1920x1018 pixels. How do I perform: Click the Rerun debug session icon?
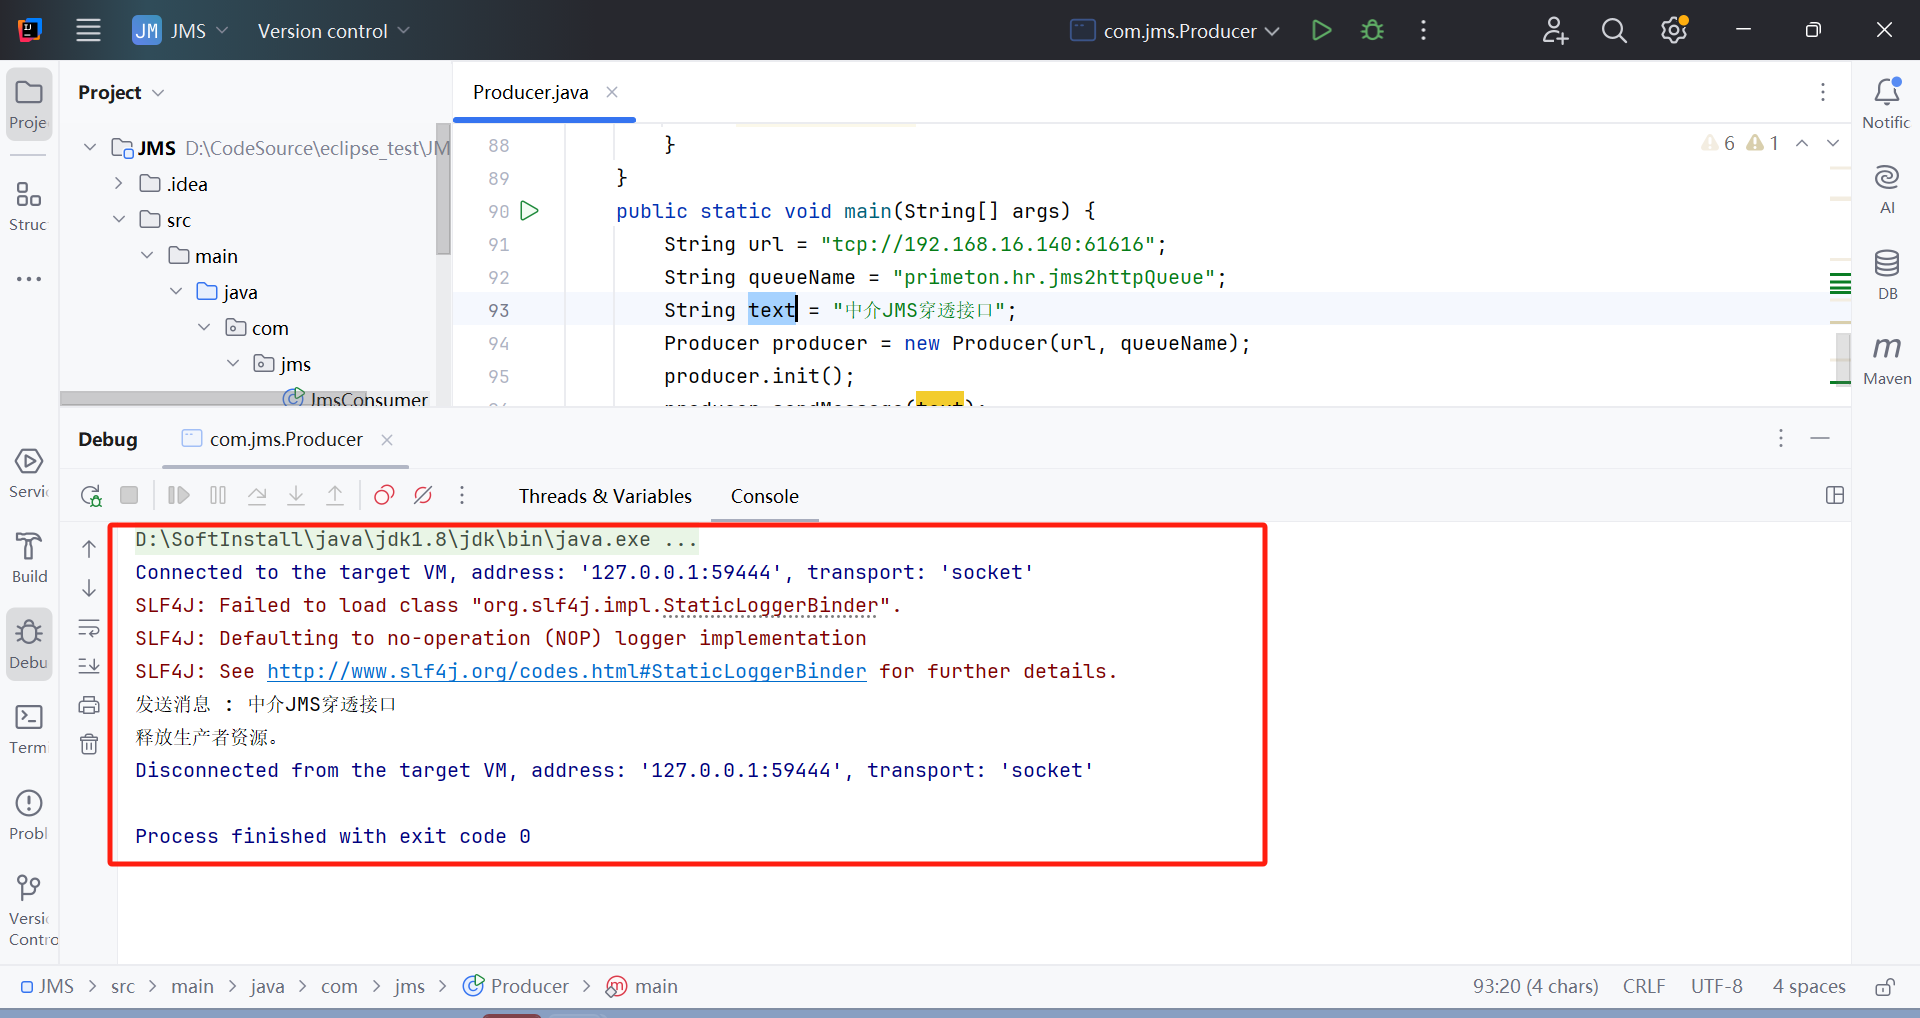91,496
